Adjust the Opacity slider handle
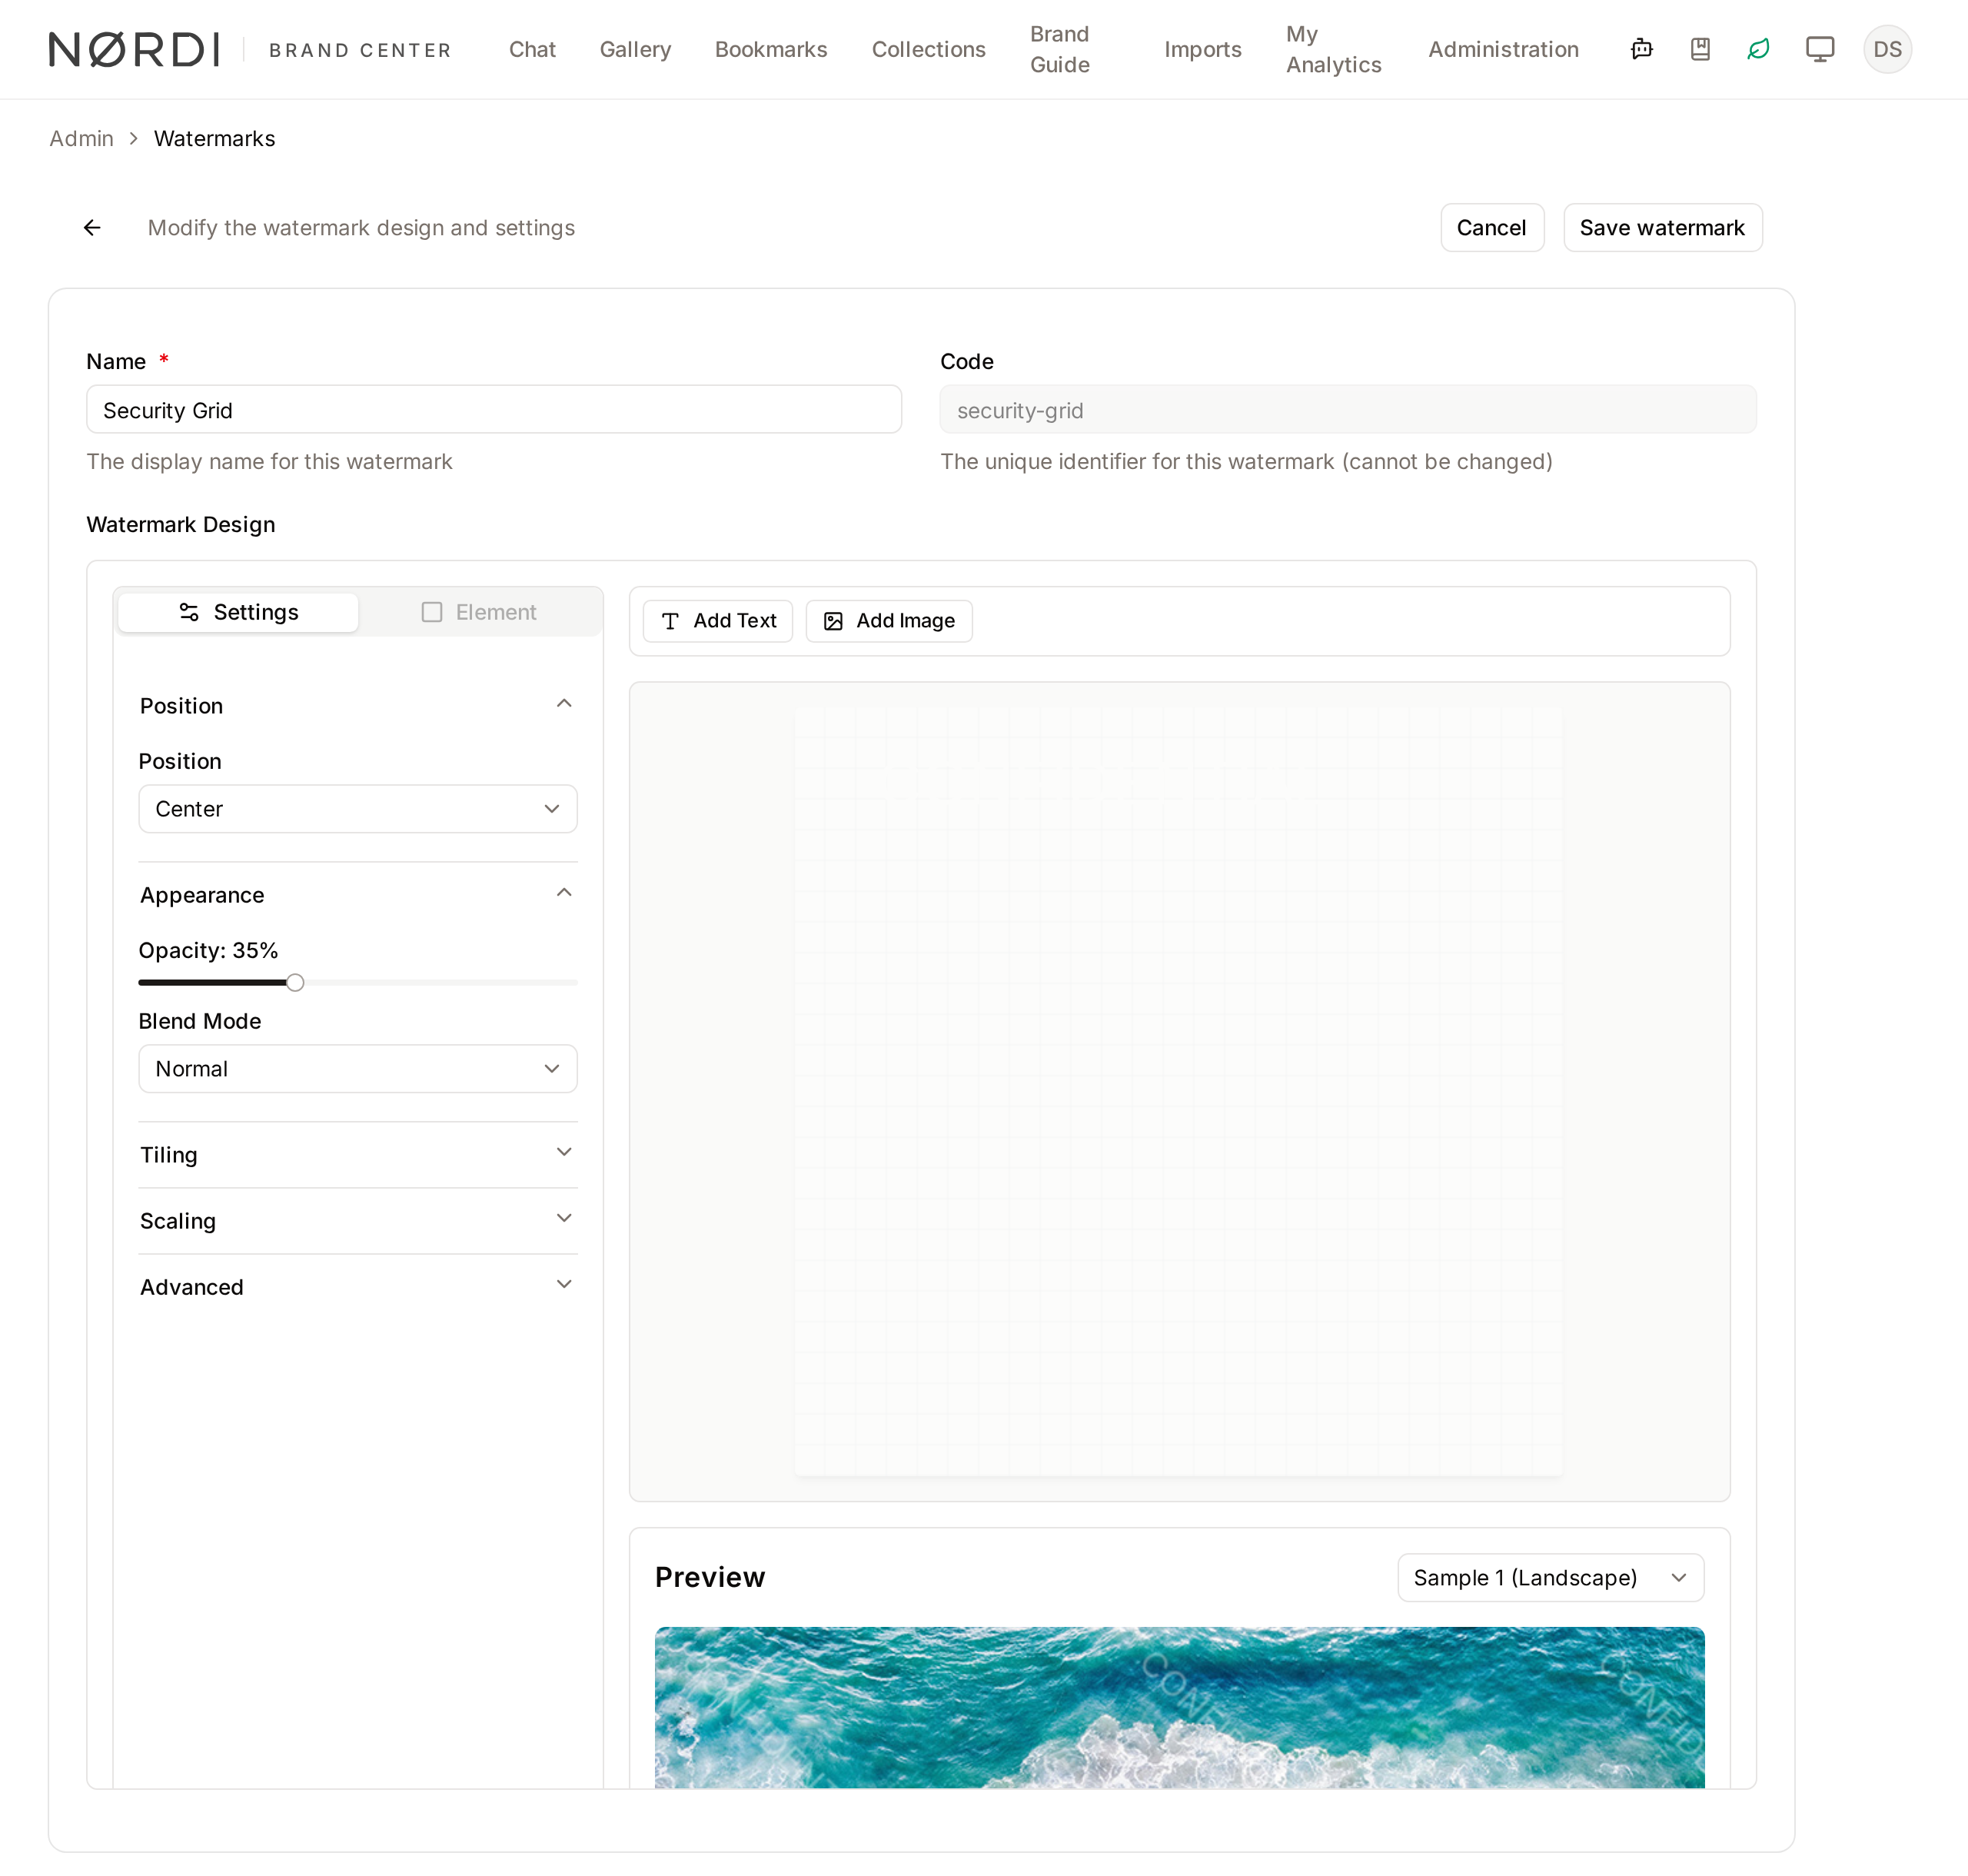Viewport: 1968px width, 1876px height. coord(295,982)
